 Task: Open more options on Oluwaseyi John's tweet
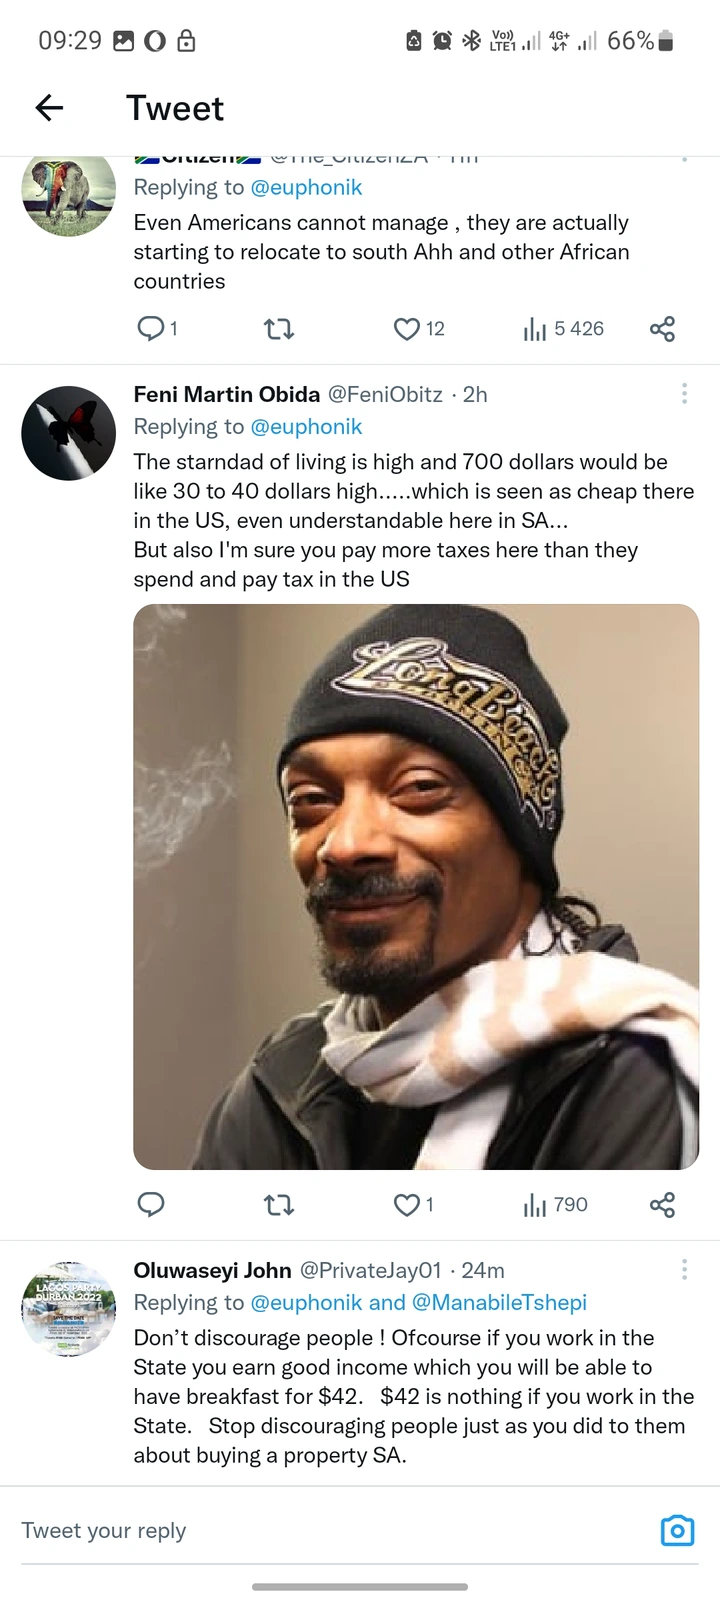tap(684, 1269)
